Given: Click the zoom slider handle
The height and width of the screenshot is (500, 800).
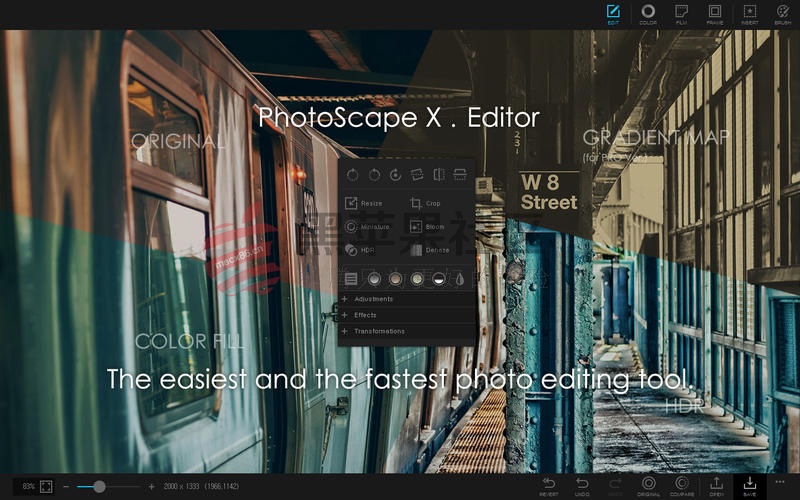Looking at the screenshot, I should (99, 487).
